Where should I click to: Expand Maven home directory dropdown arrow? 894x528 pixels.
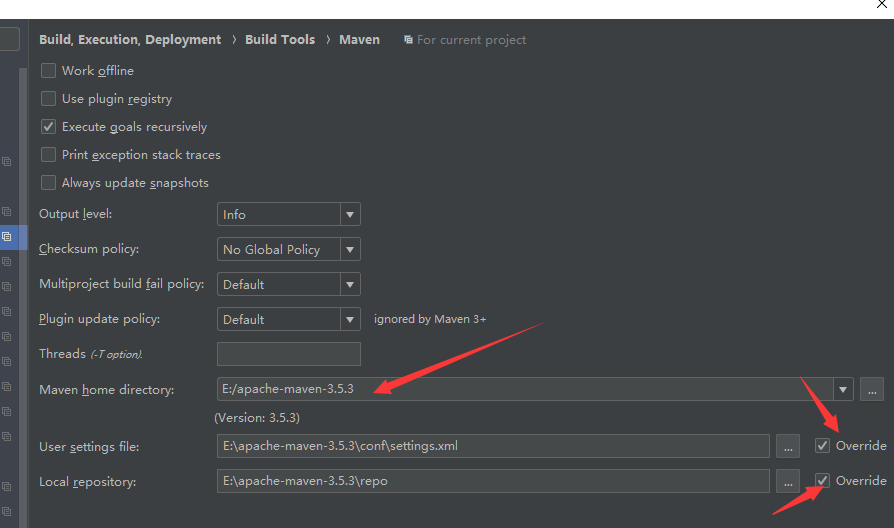click(x=843, y=389)
